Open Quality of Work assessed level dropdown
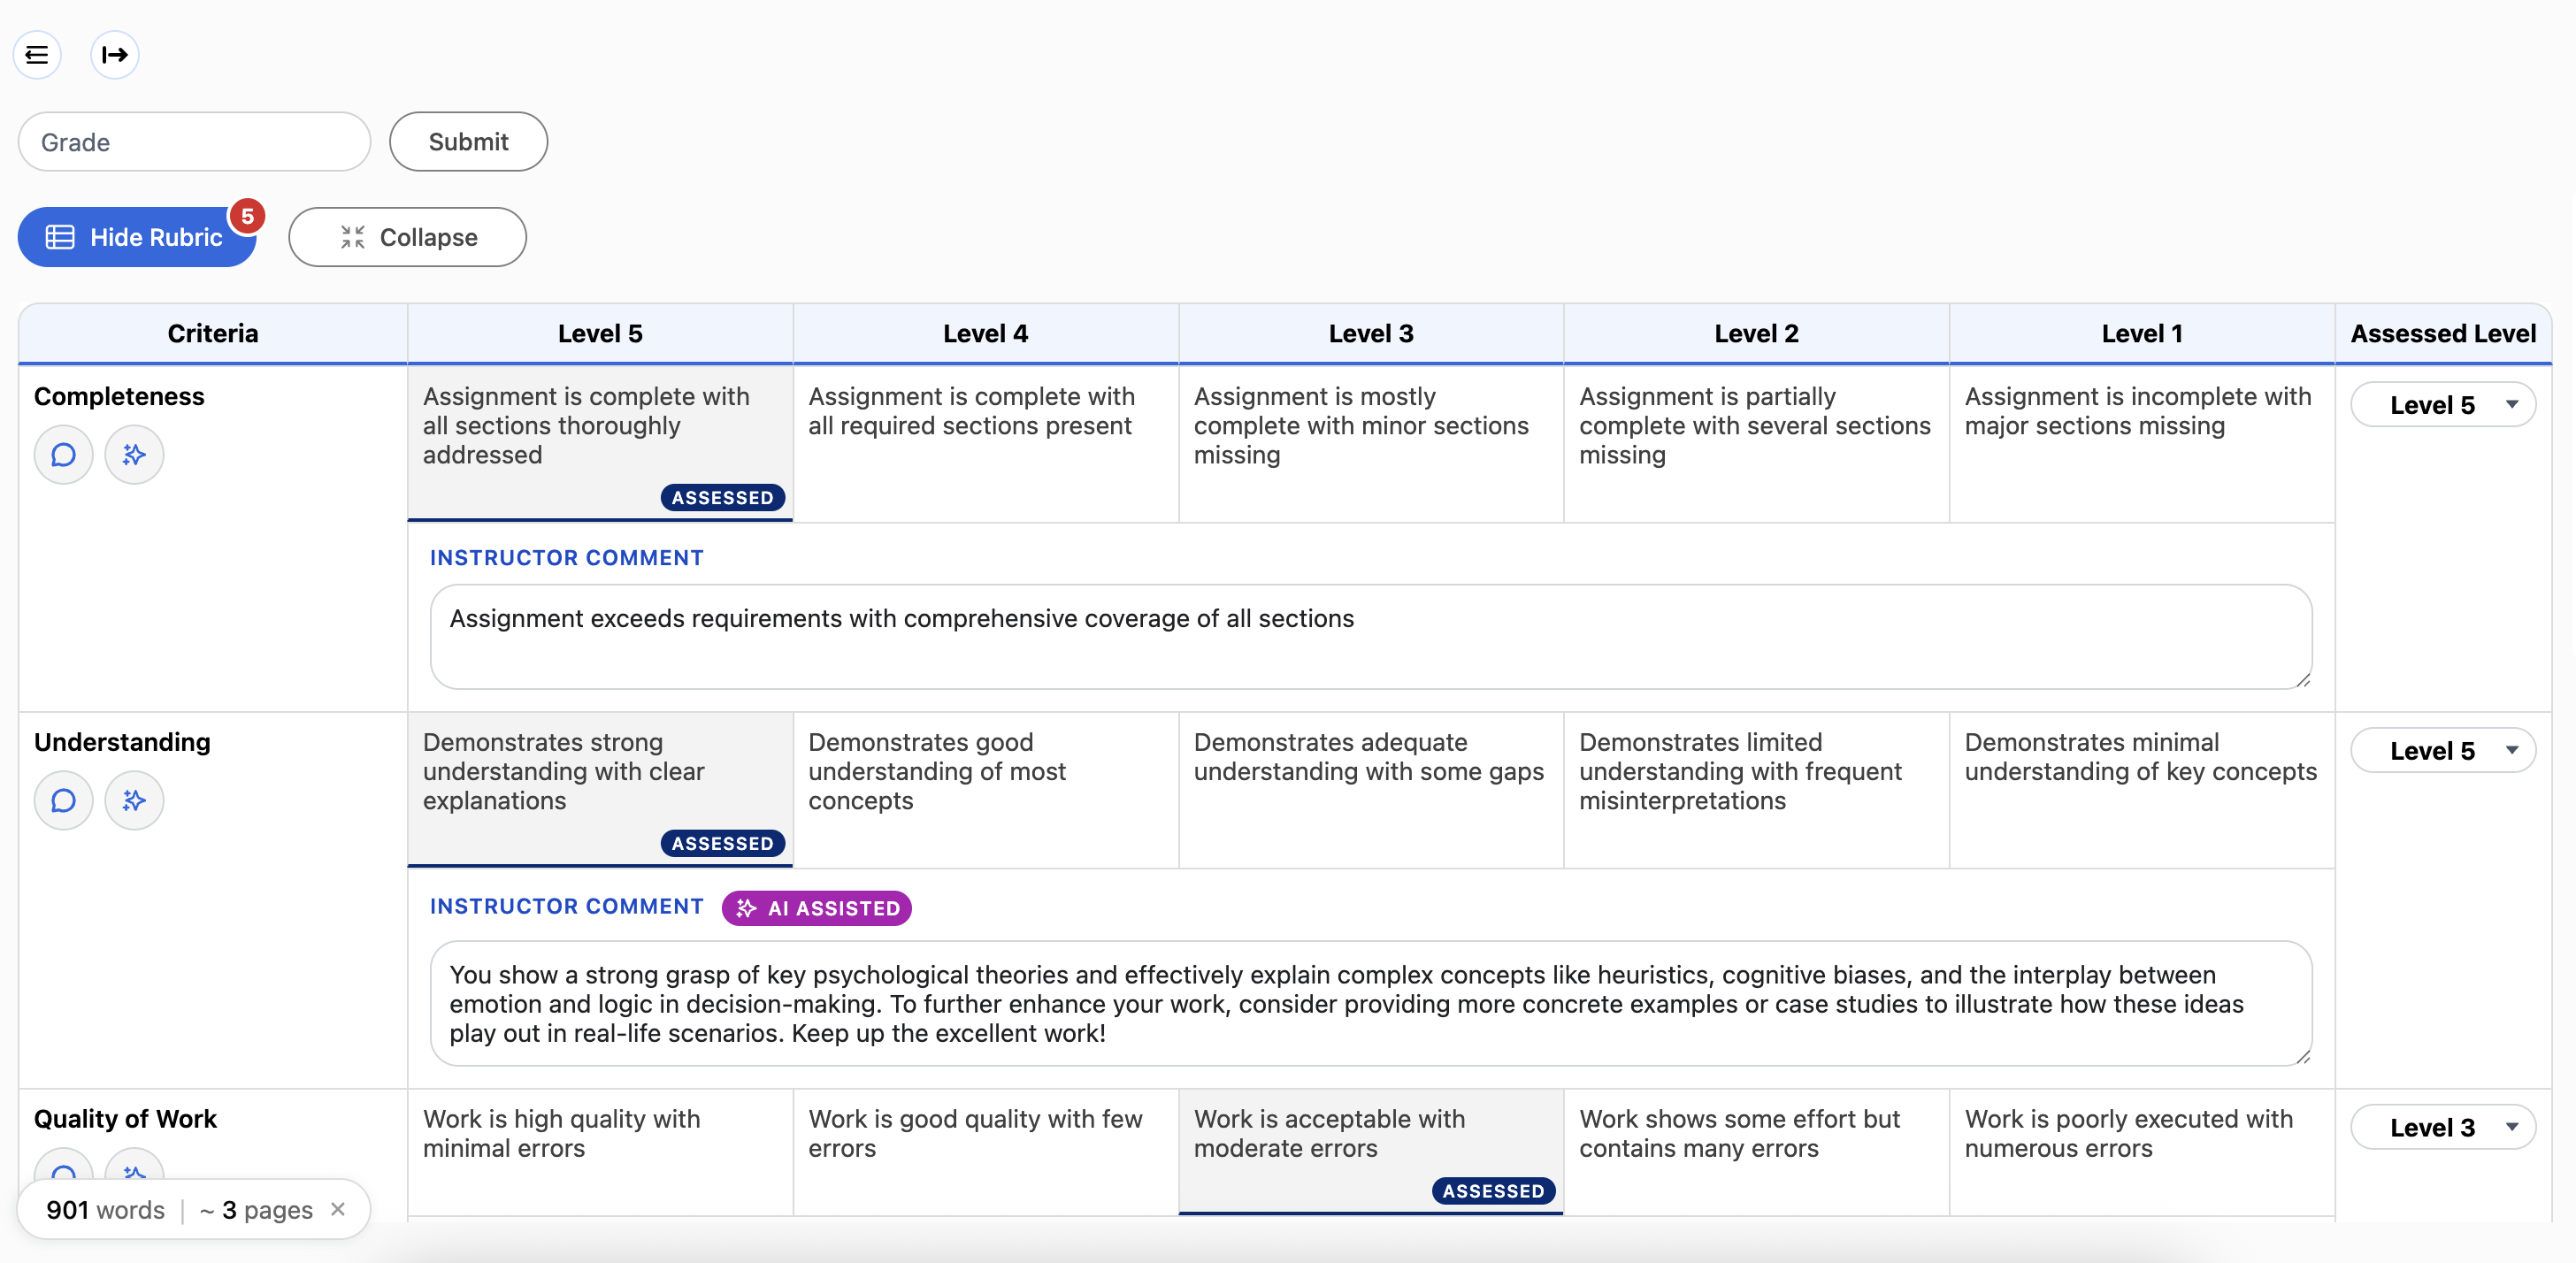Viewport: 2576px width, 1263px height. pyautogui.click(x=2442, y=1127)
